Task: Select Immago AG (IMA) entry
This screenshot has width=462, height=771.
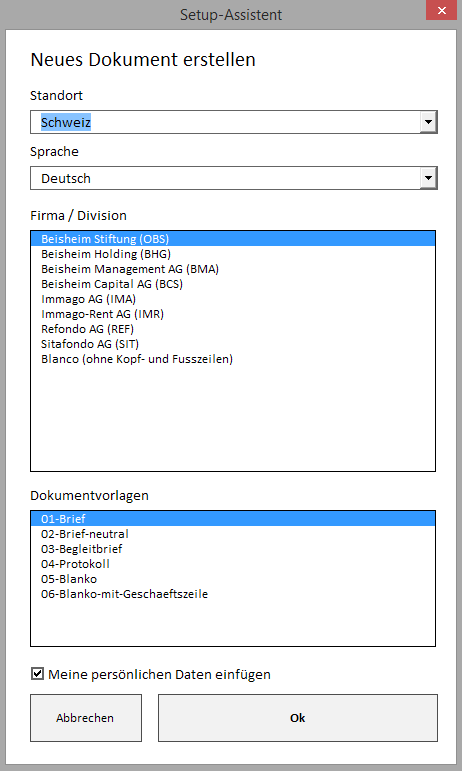Action: (233, 299)
